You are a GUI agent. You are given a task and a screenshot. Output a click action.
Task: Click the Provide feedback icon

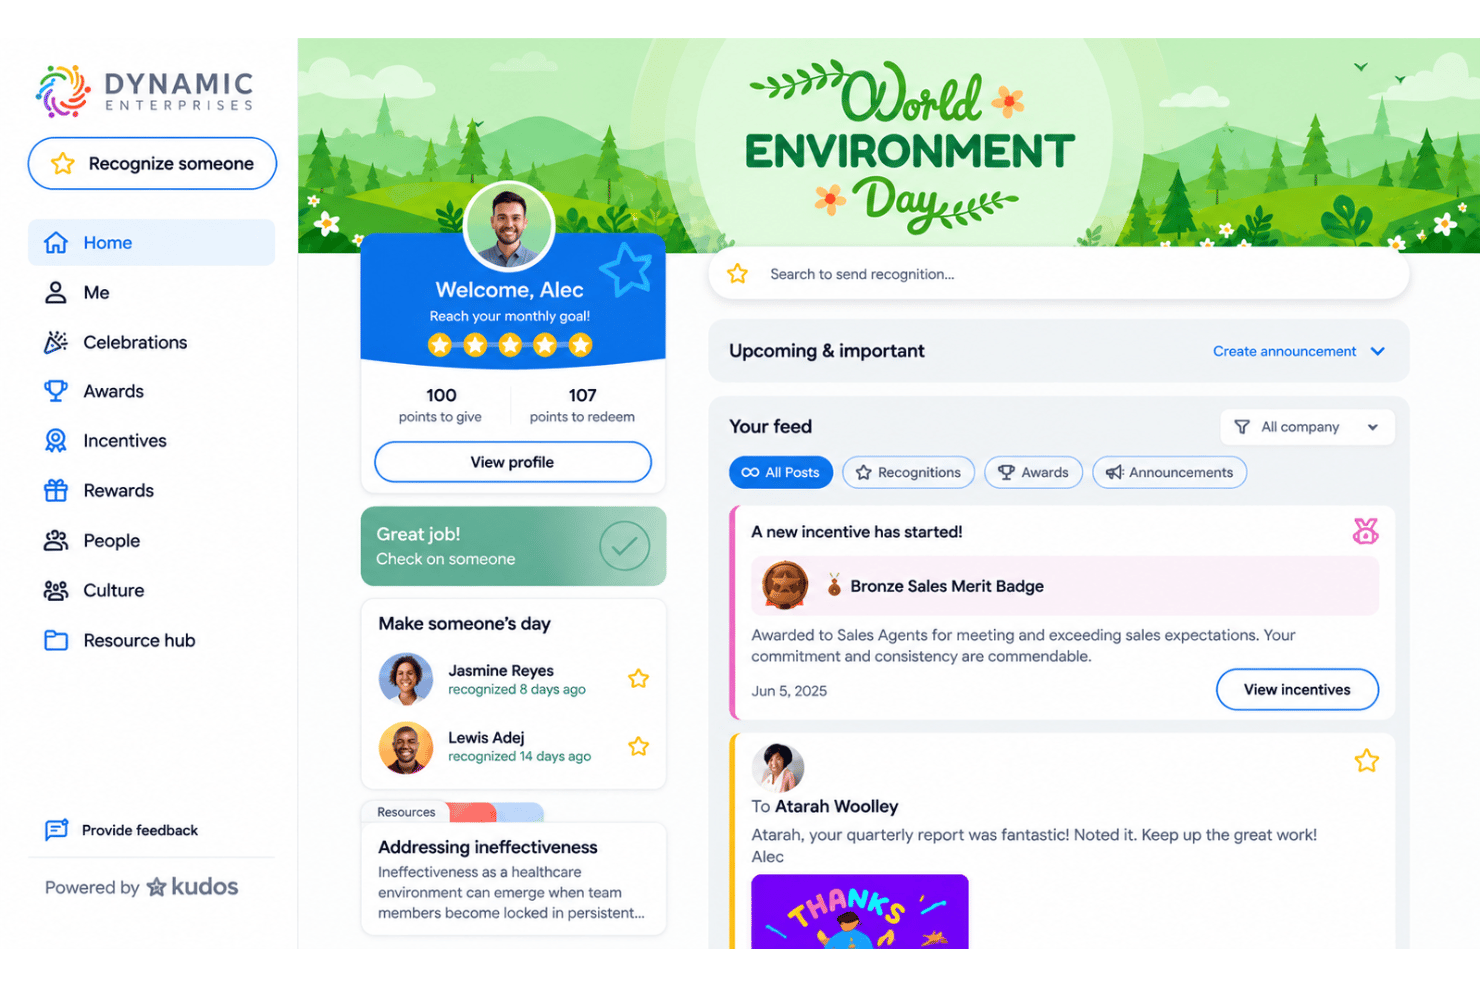[56, 830]
